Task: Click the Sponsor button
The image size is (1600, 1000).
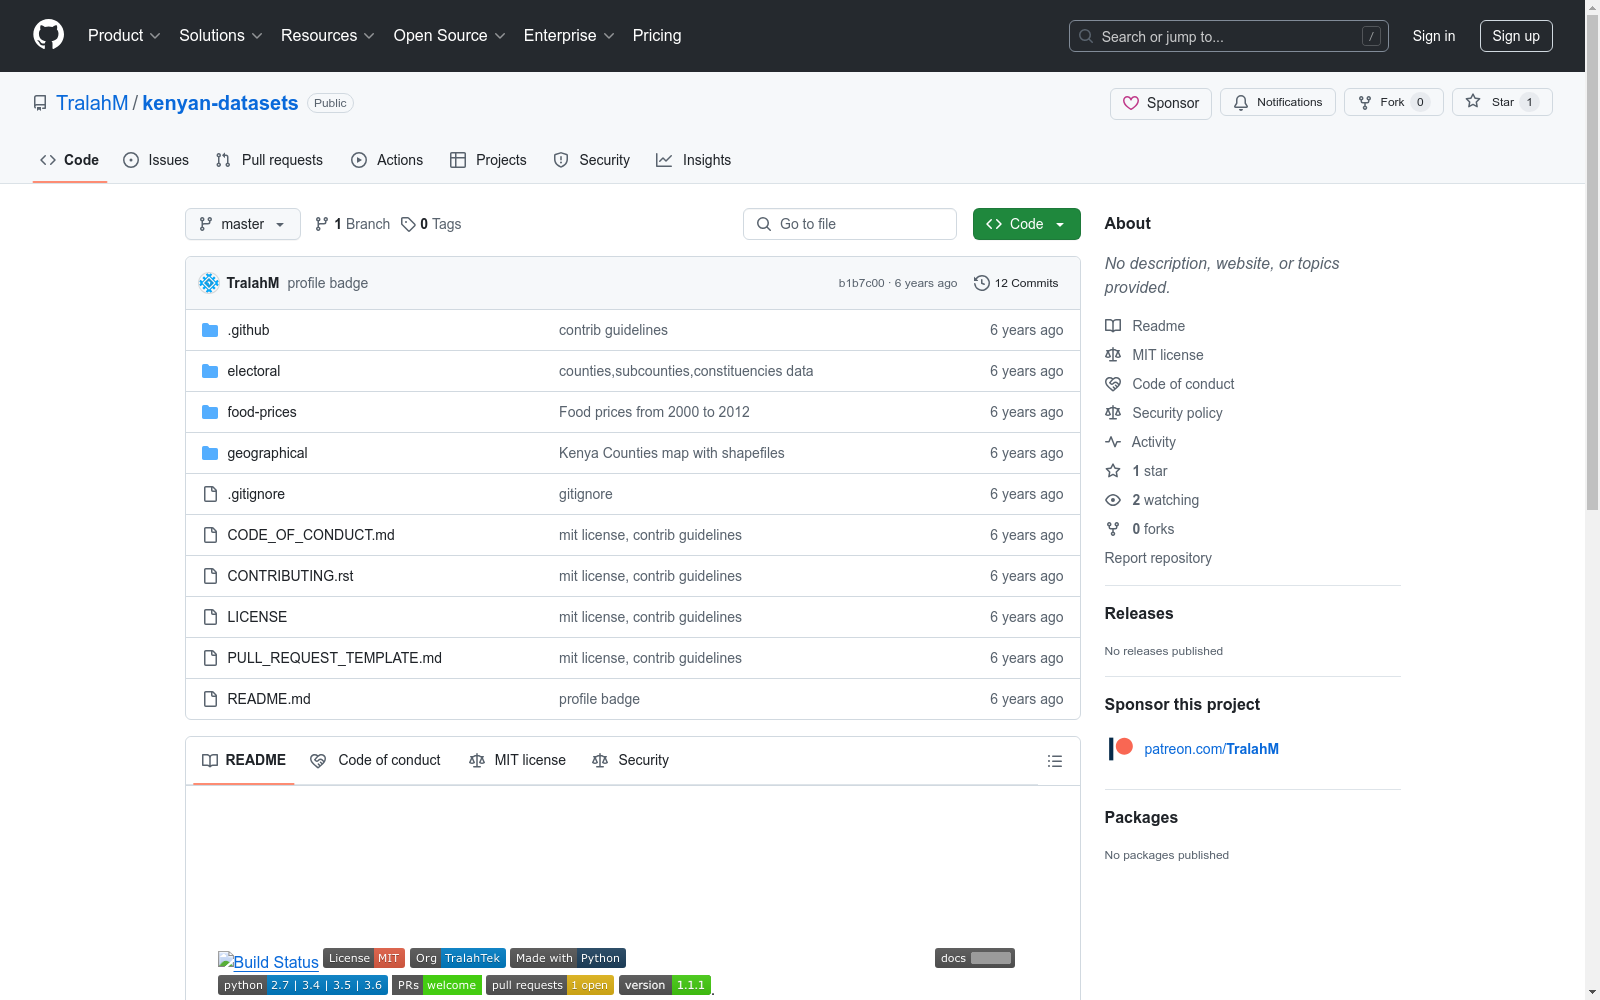Action: [x=1161, y=103]
